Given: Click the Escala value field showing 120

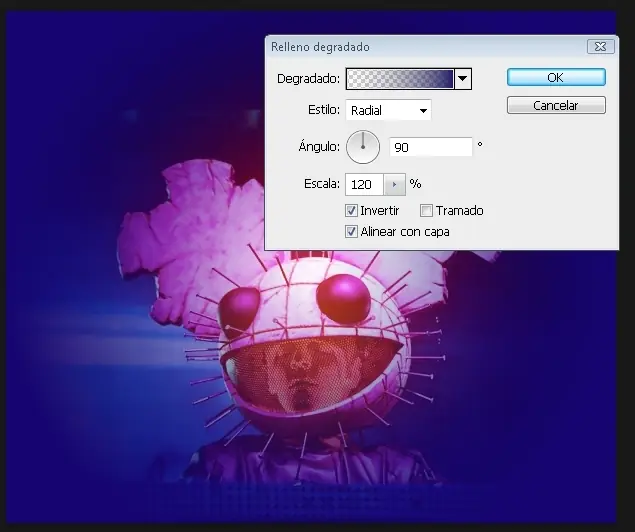Looking at the screenshot, I should [364, 185].
